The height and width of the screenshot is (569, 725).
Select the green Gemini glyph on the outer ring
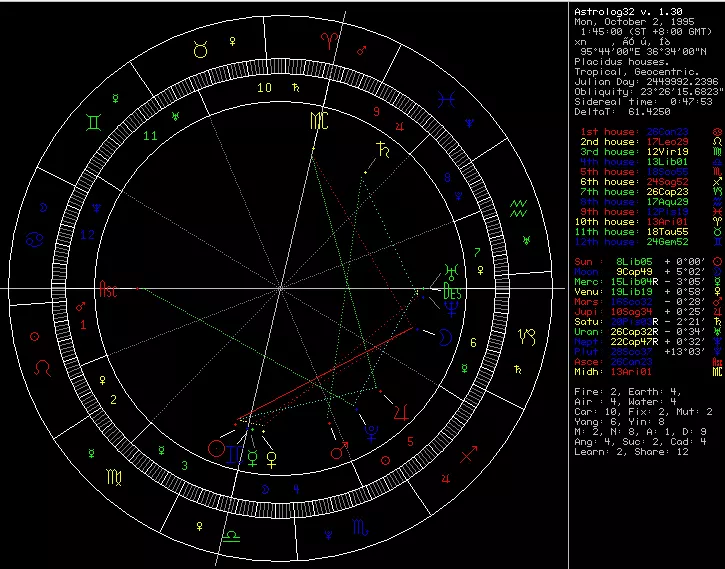[94, 122]
